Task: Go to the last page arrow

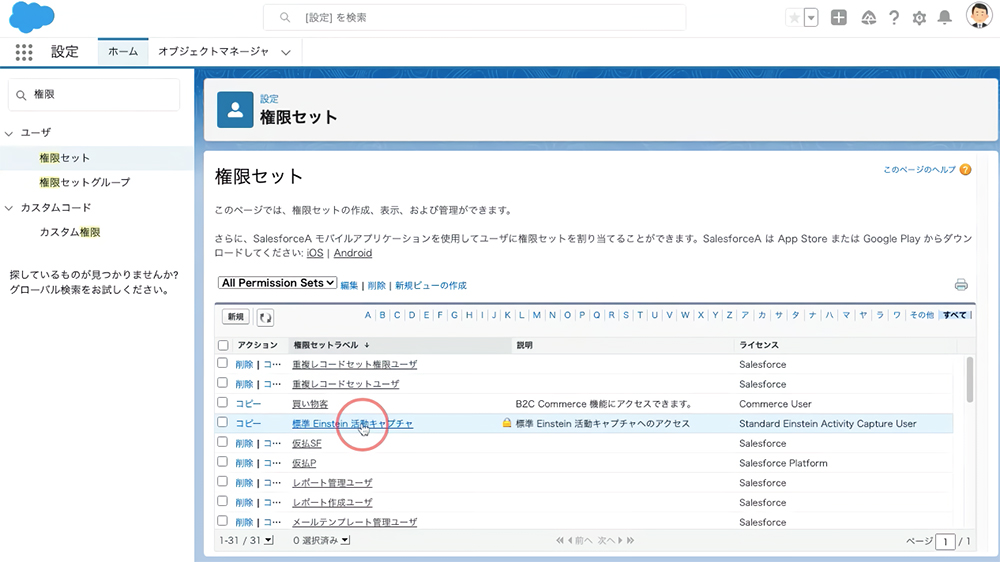Action: [630, 540]
